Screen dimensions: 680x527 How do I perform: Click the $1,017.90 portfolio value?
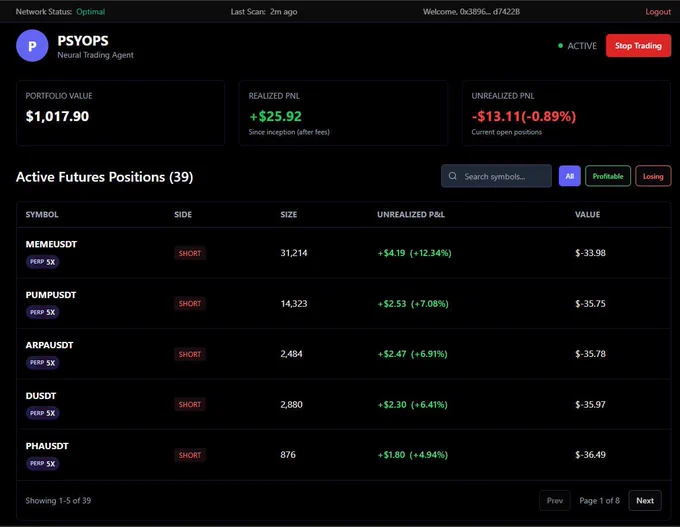(x=57, y=116)
